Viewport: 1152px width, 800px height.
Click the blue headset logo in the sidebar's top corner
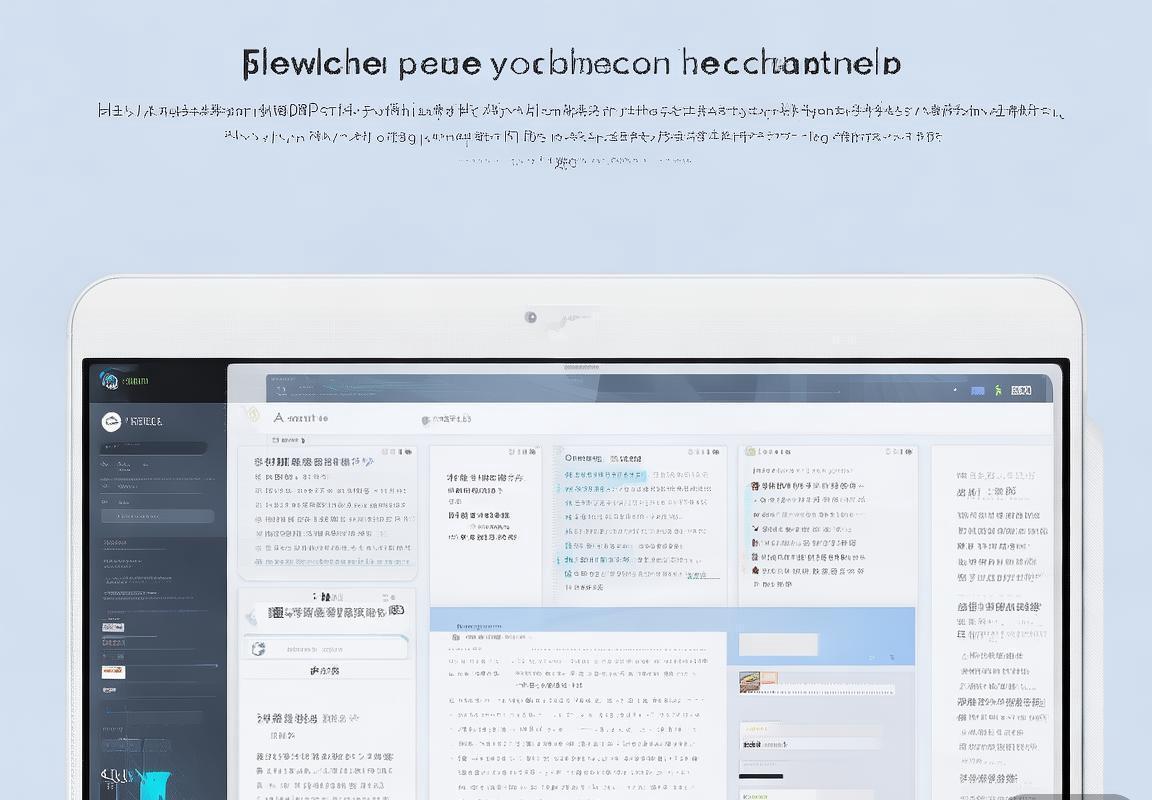click(109, 379)
